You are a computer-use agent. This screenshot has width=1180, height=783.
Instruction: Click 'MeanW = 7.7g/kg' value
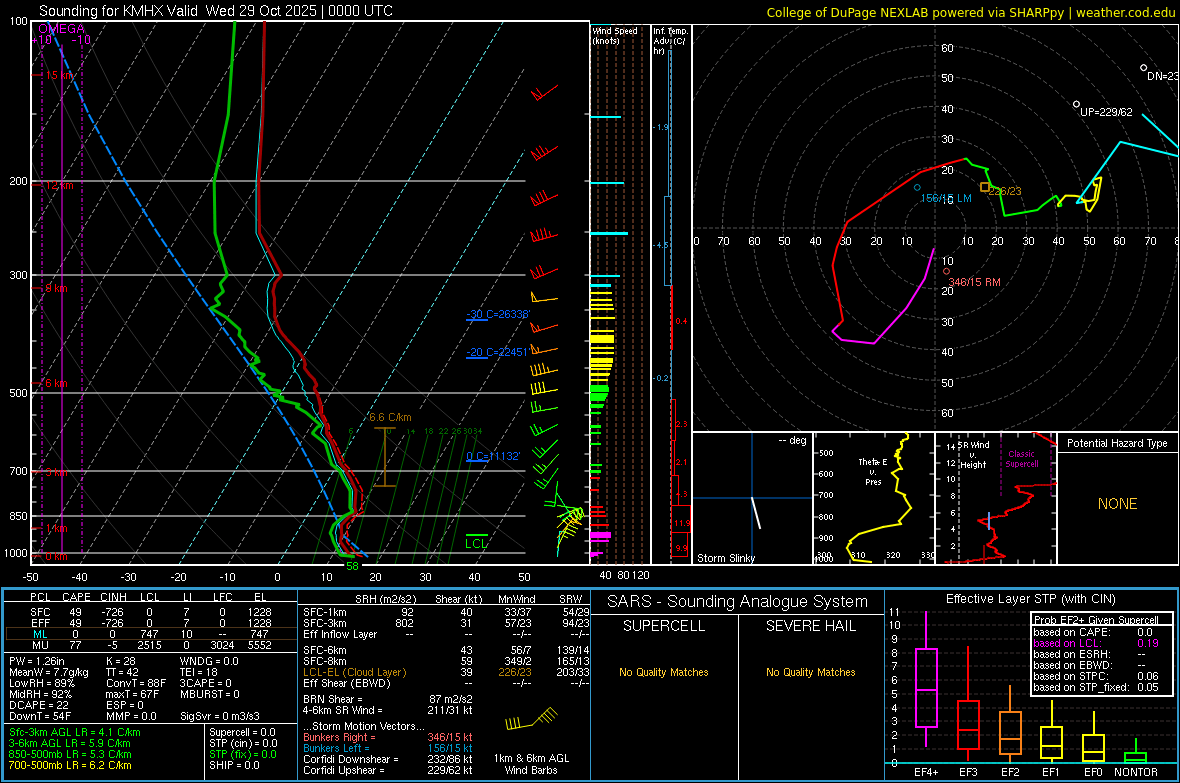tap(48, 672)
